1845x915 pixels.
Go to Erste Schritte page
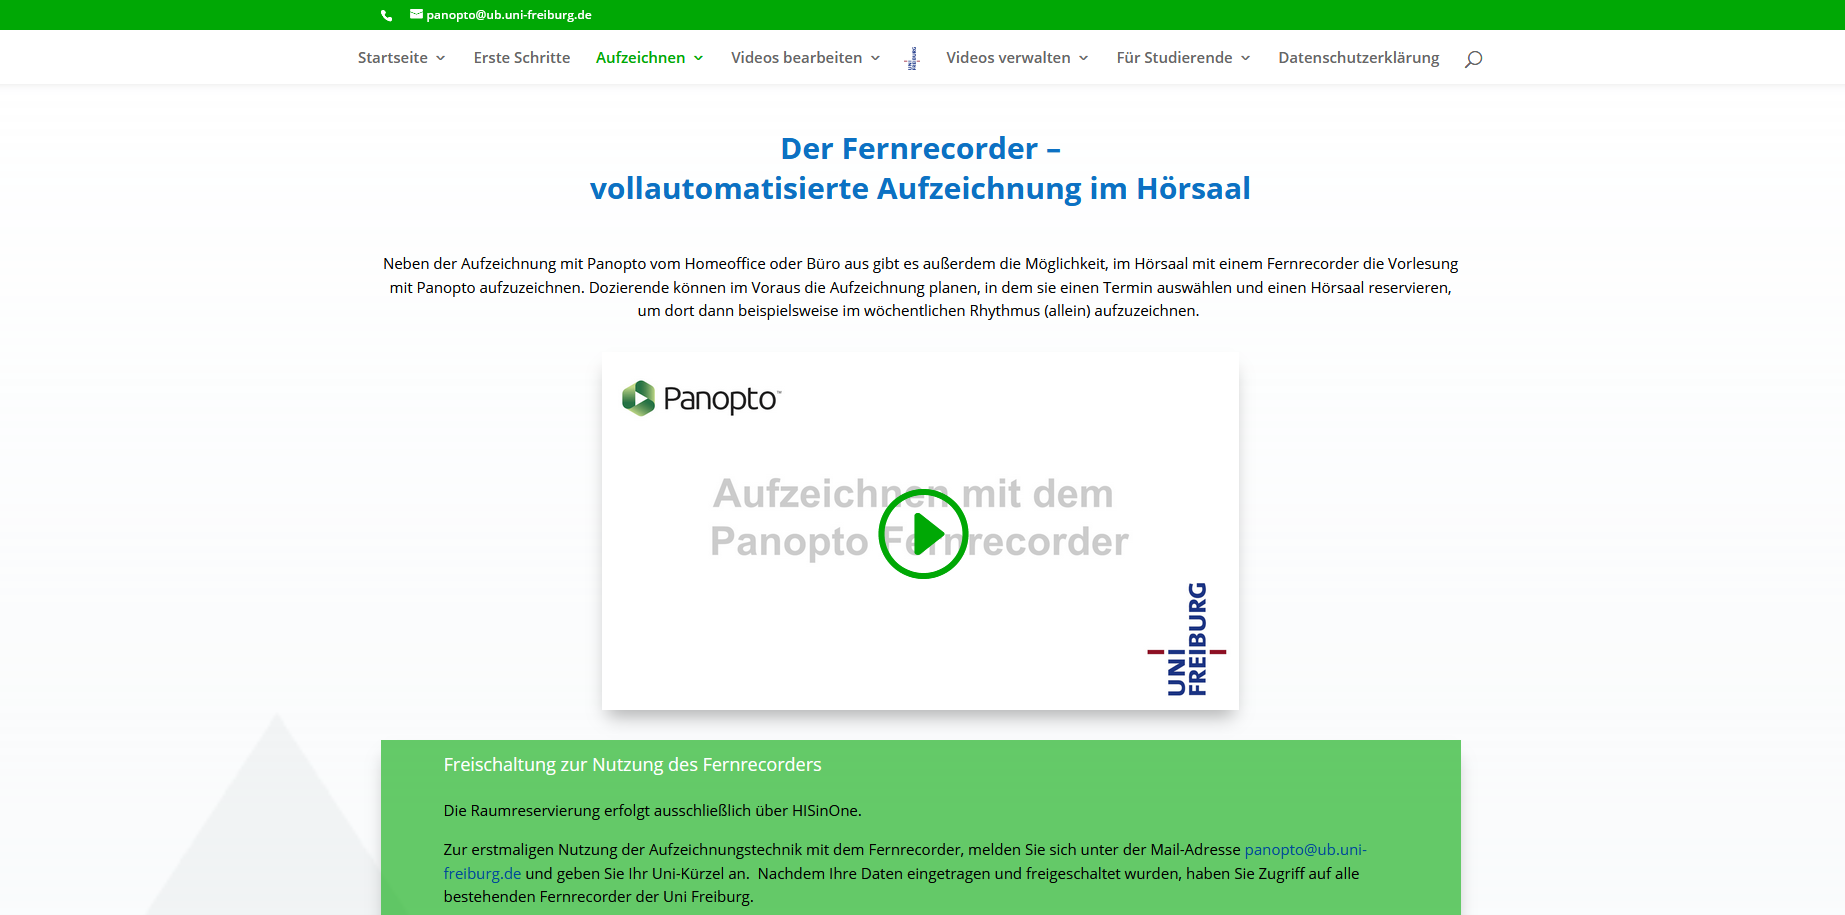[x=522, y=58]
